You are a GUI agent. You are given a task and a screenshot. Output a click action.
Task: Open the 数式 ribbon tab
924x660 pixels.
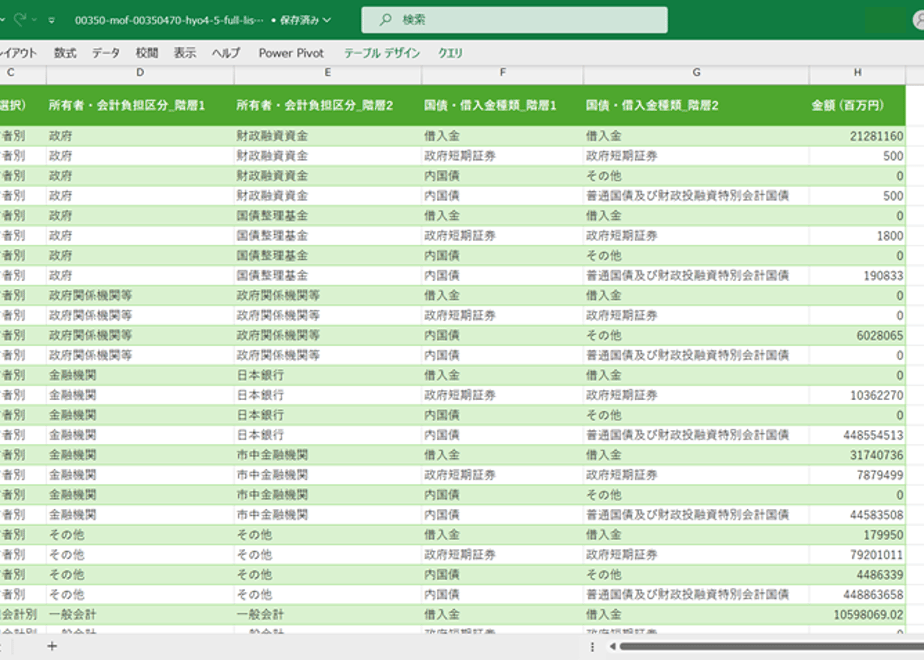(65, 53)
